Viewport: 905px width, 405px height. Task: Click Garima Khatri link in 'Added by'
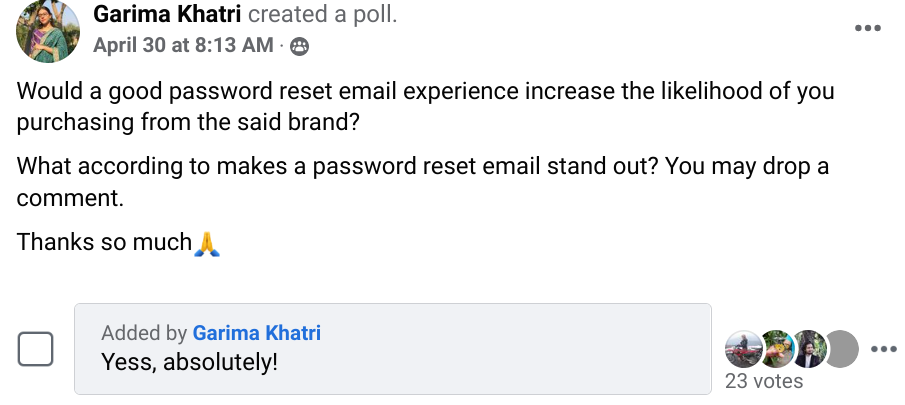(x=256, y=333)
